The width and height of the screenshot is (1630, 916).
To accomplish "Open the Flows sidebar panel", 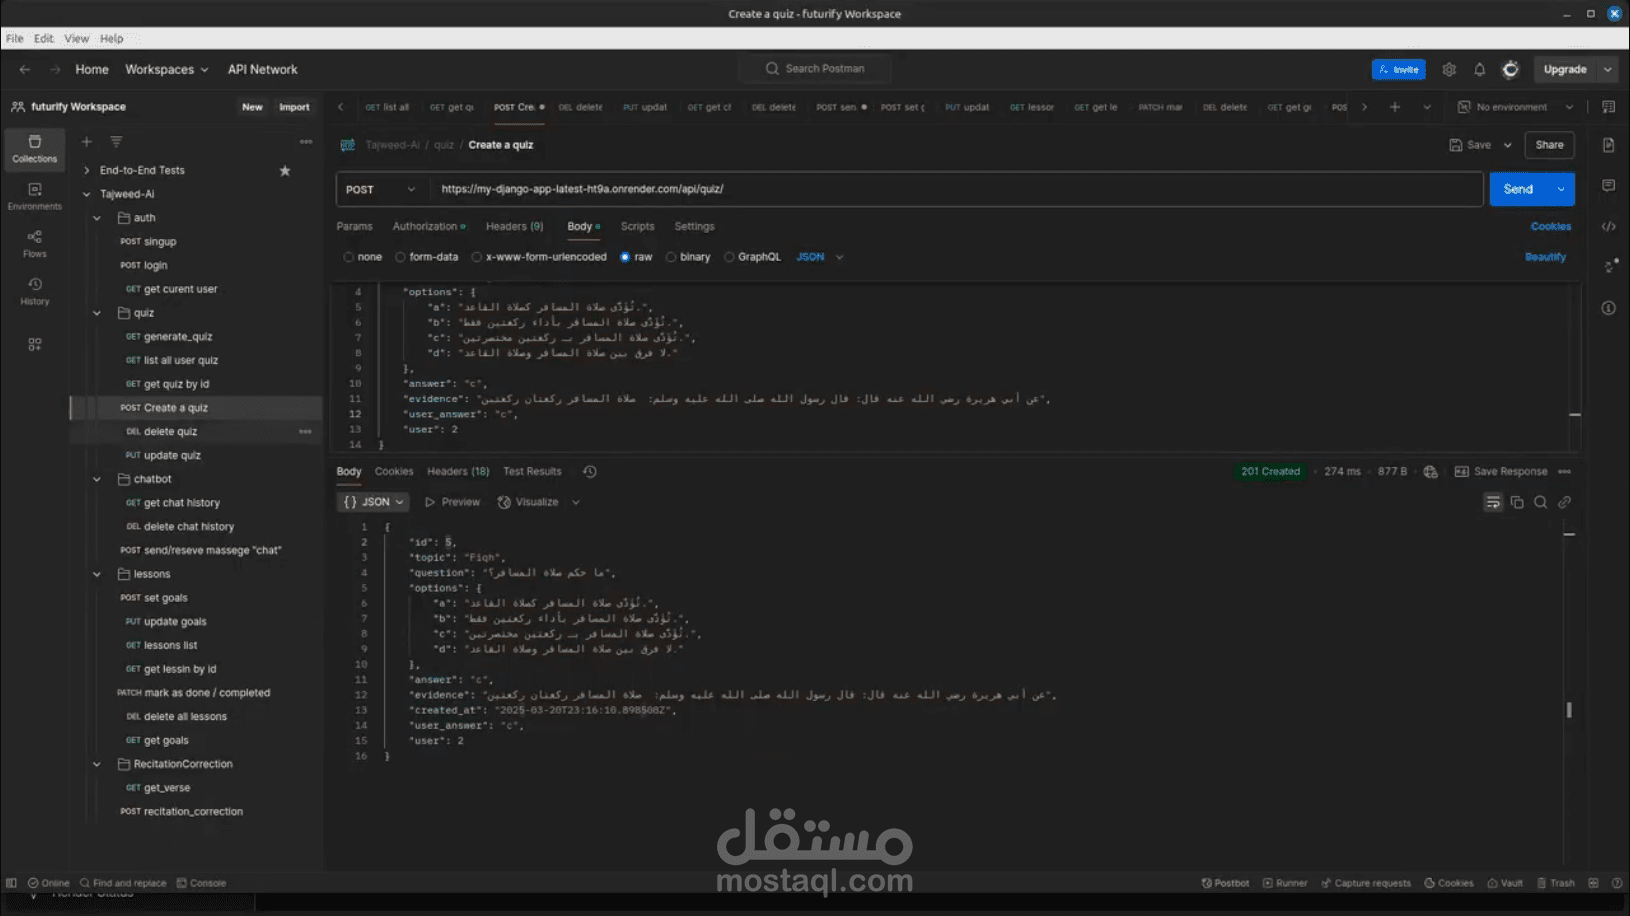I will [x=34, y=243].
